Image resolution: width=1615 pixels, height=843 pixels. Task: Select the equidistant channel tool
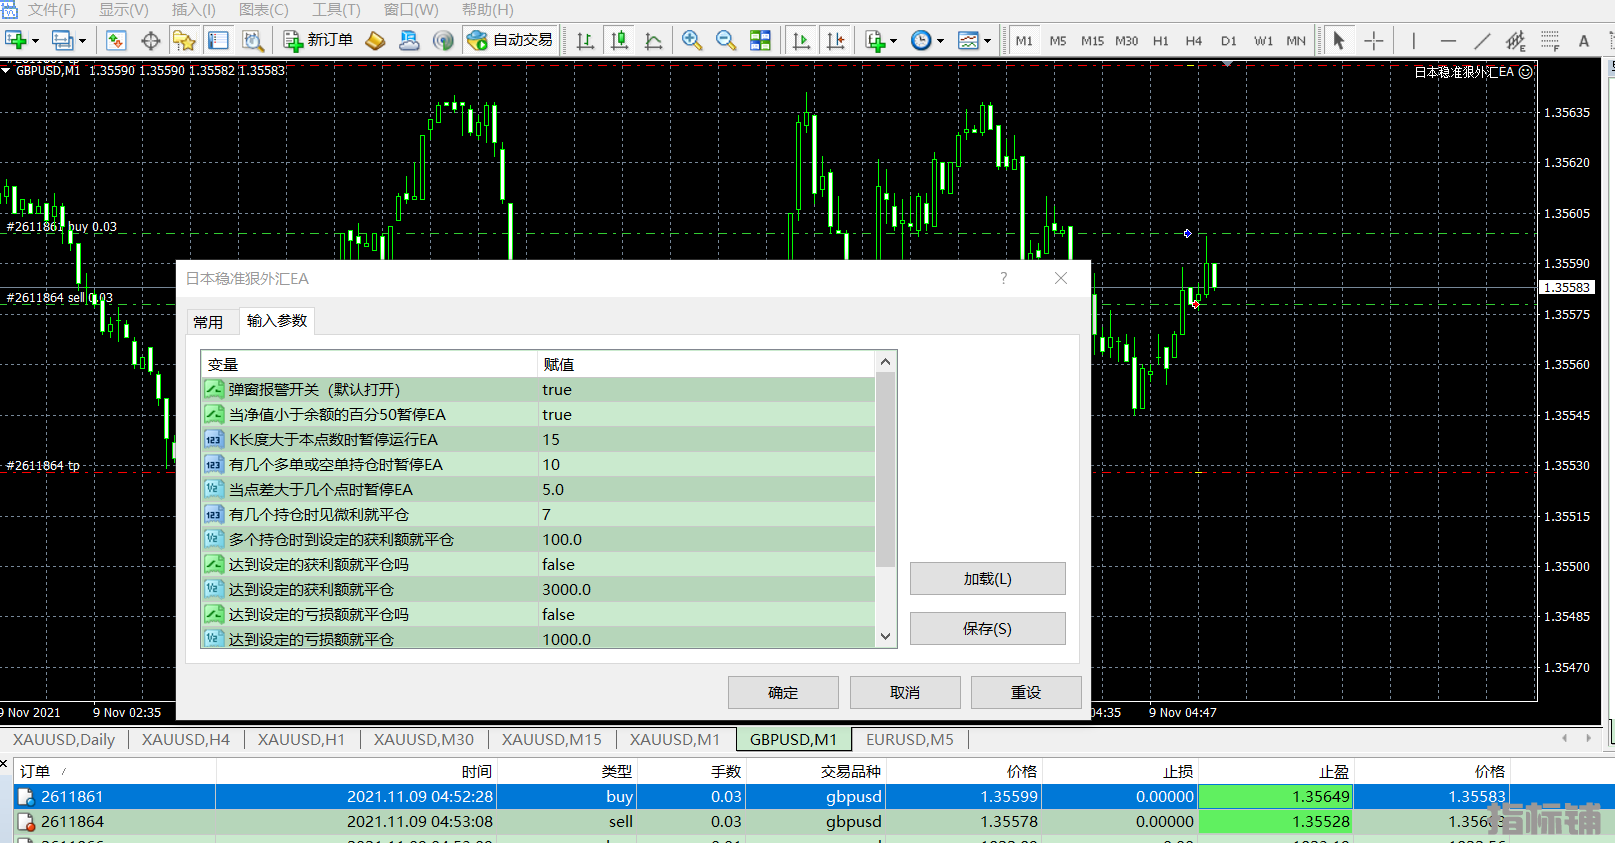pyautogui.click(x=1516, y=40)
